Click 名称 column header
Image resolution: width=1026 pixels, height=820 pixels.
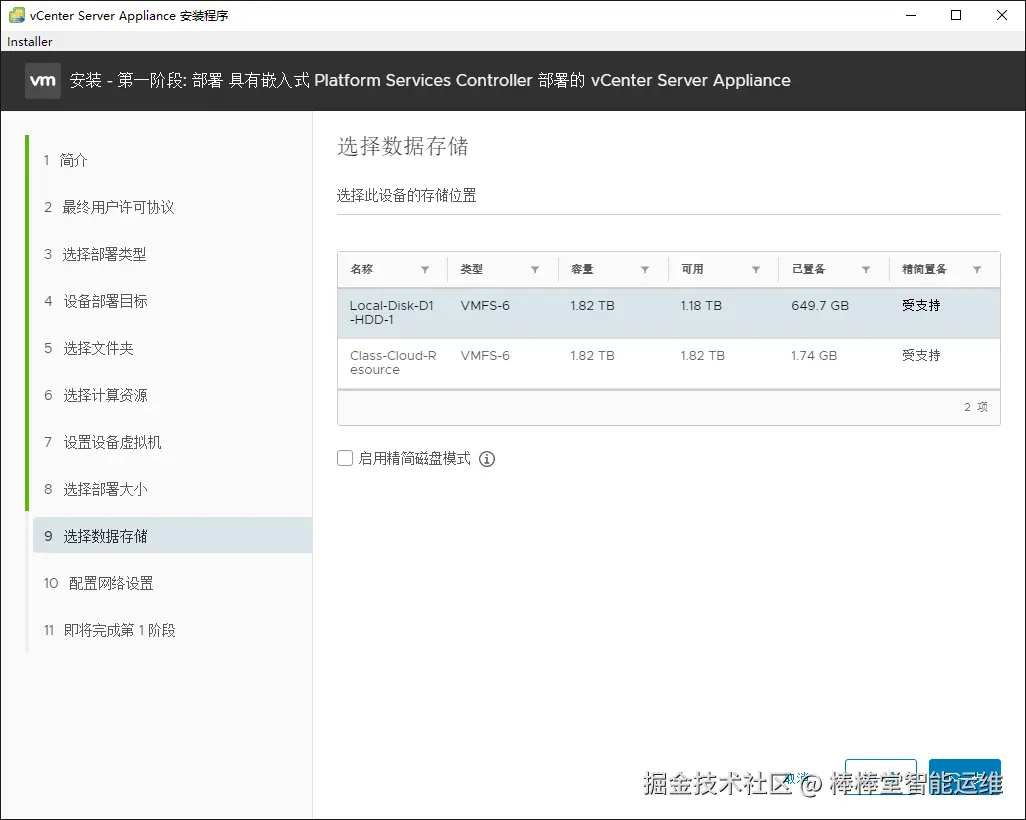(x=361, y=270)
